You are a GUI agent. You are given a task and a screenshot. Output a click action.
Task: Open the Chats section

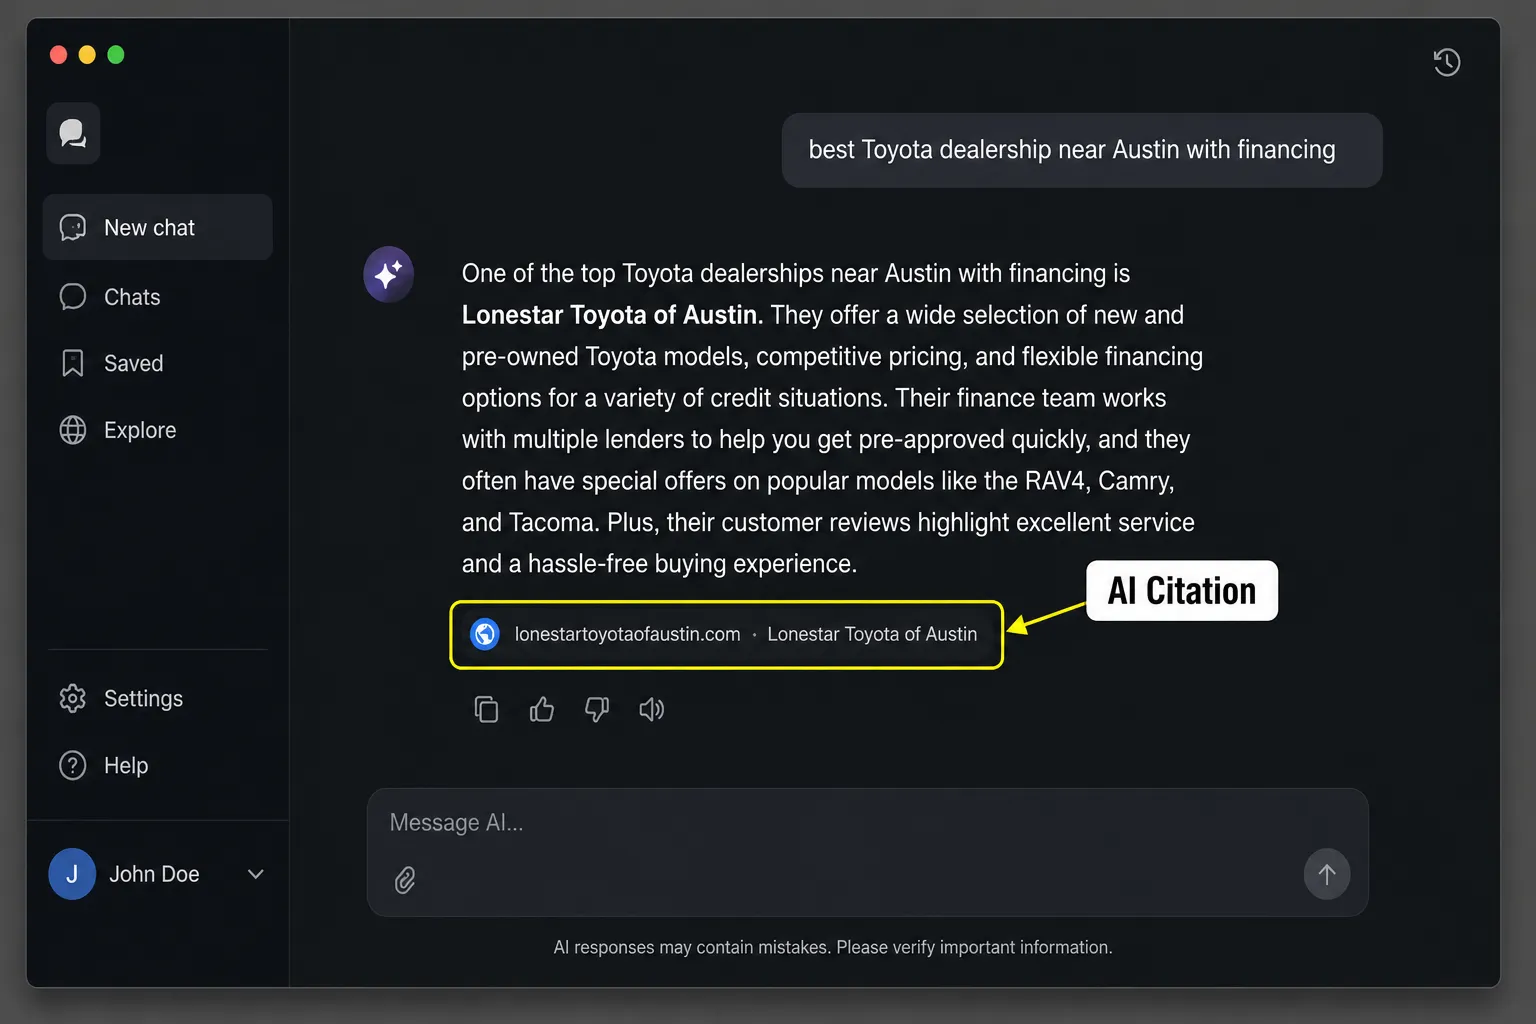click(157, 297)
